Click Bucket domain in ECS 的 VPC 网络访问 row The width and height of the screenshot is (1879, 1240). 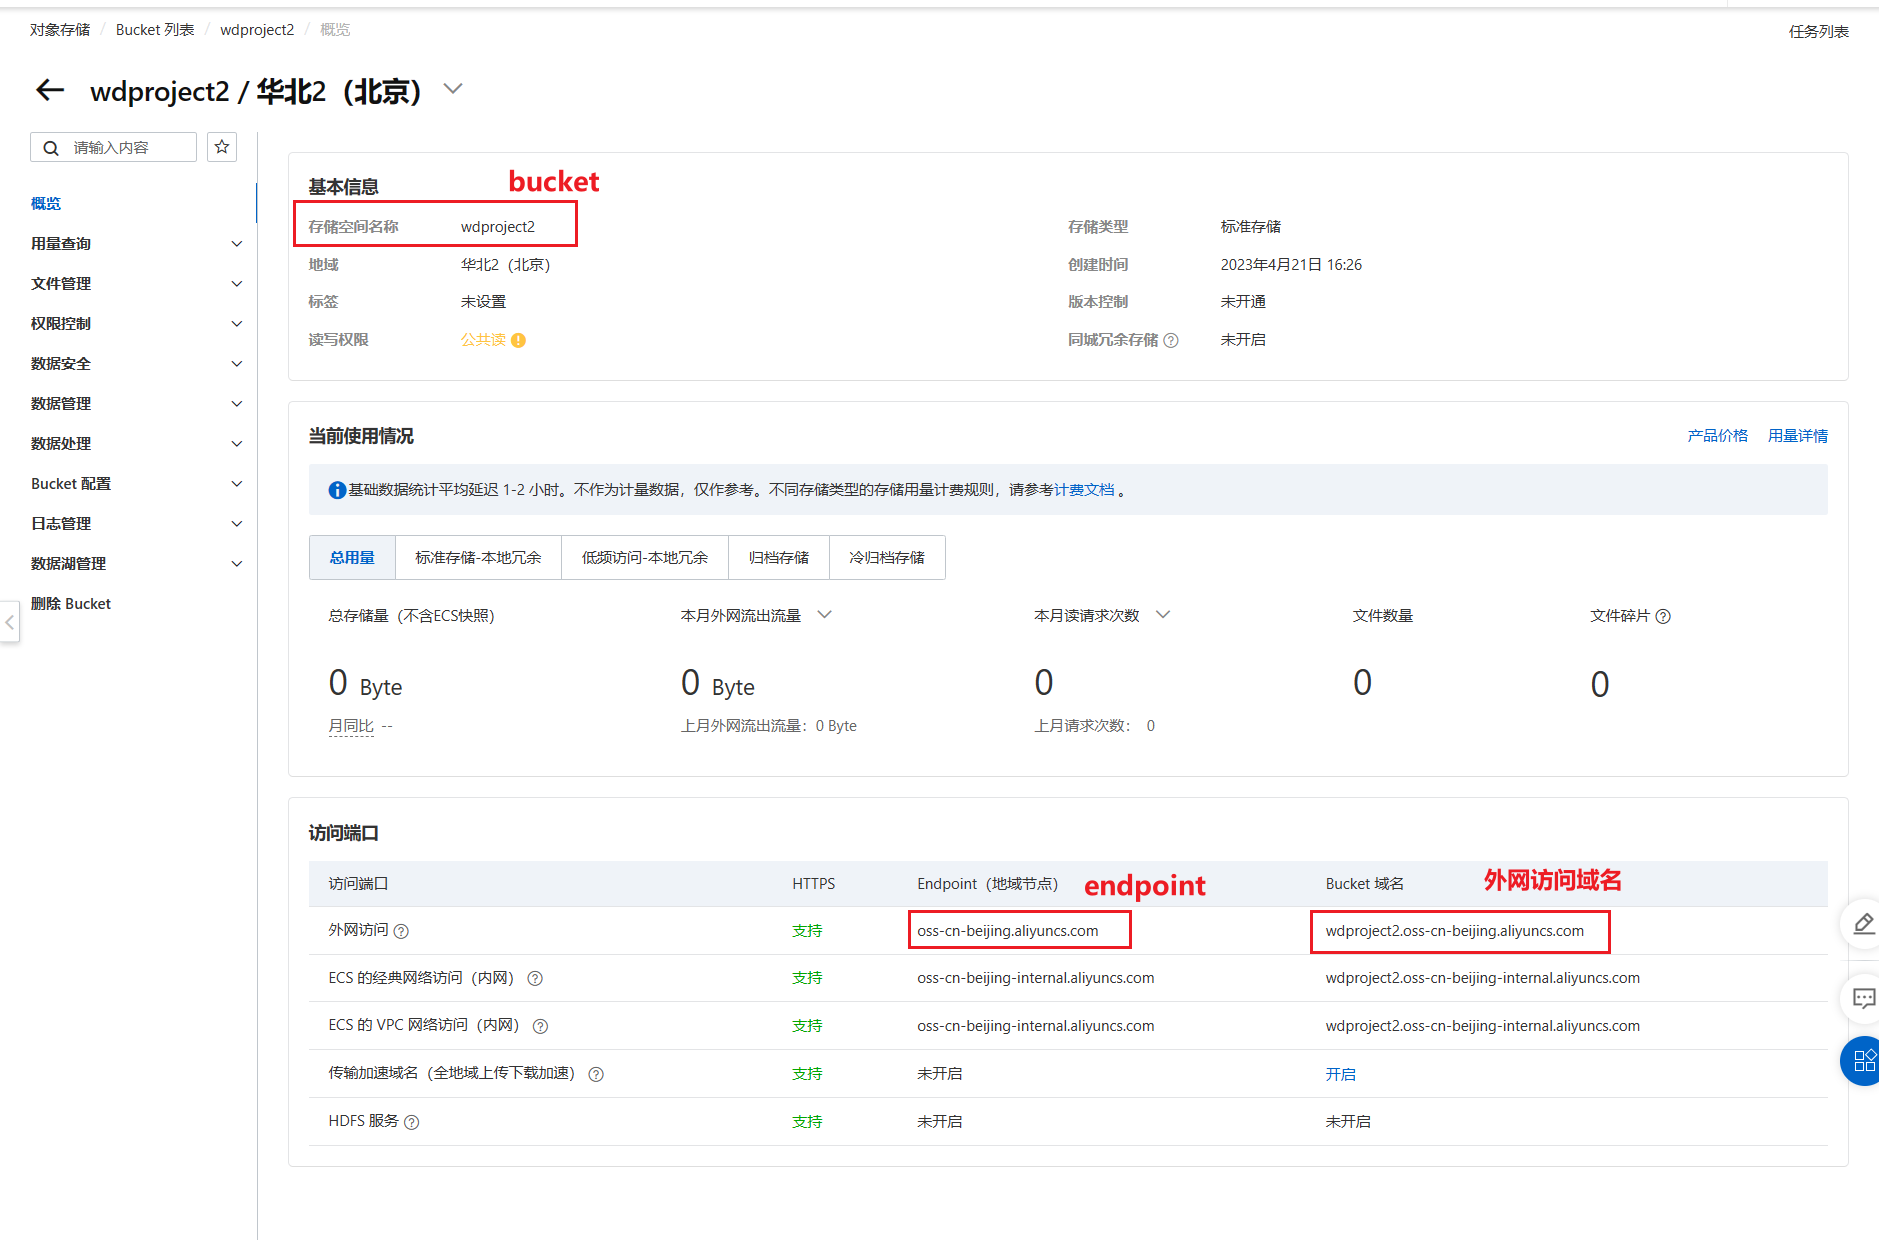point(1483,1026)
